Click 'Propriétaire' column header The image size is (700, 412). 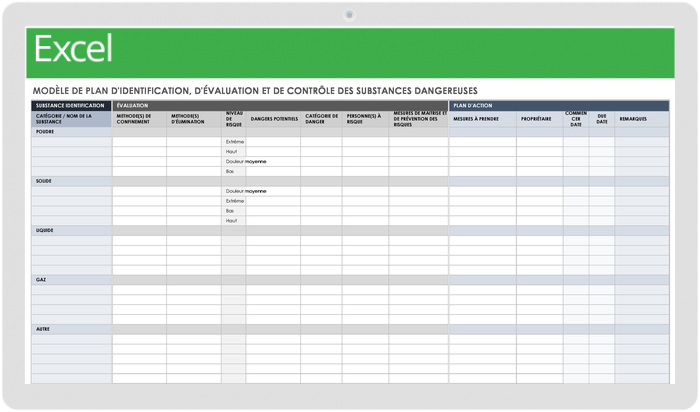(540, 119)
